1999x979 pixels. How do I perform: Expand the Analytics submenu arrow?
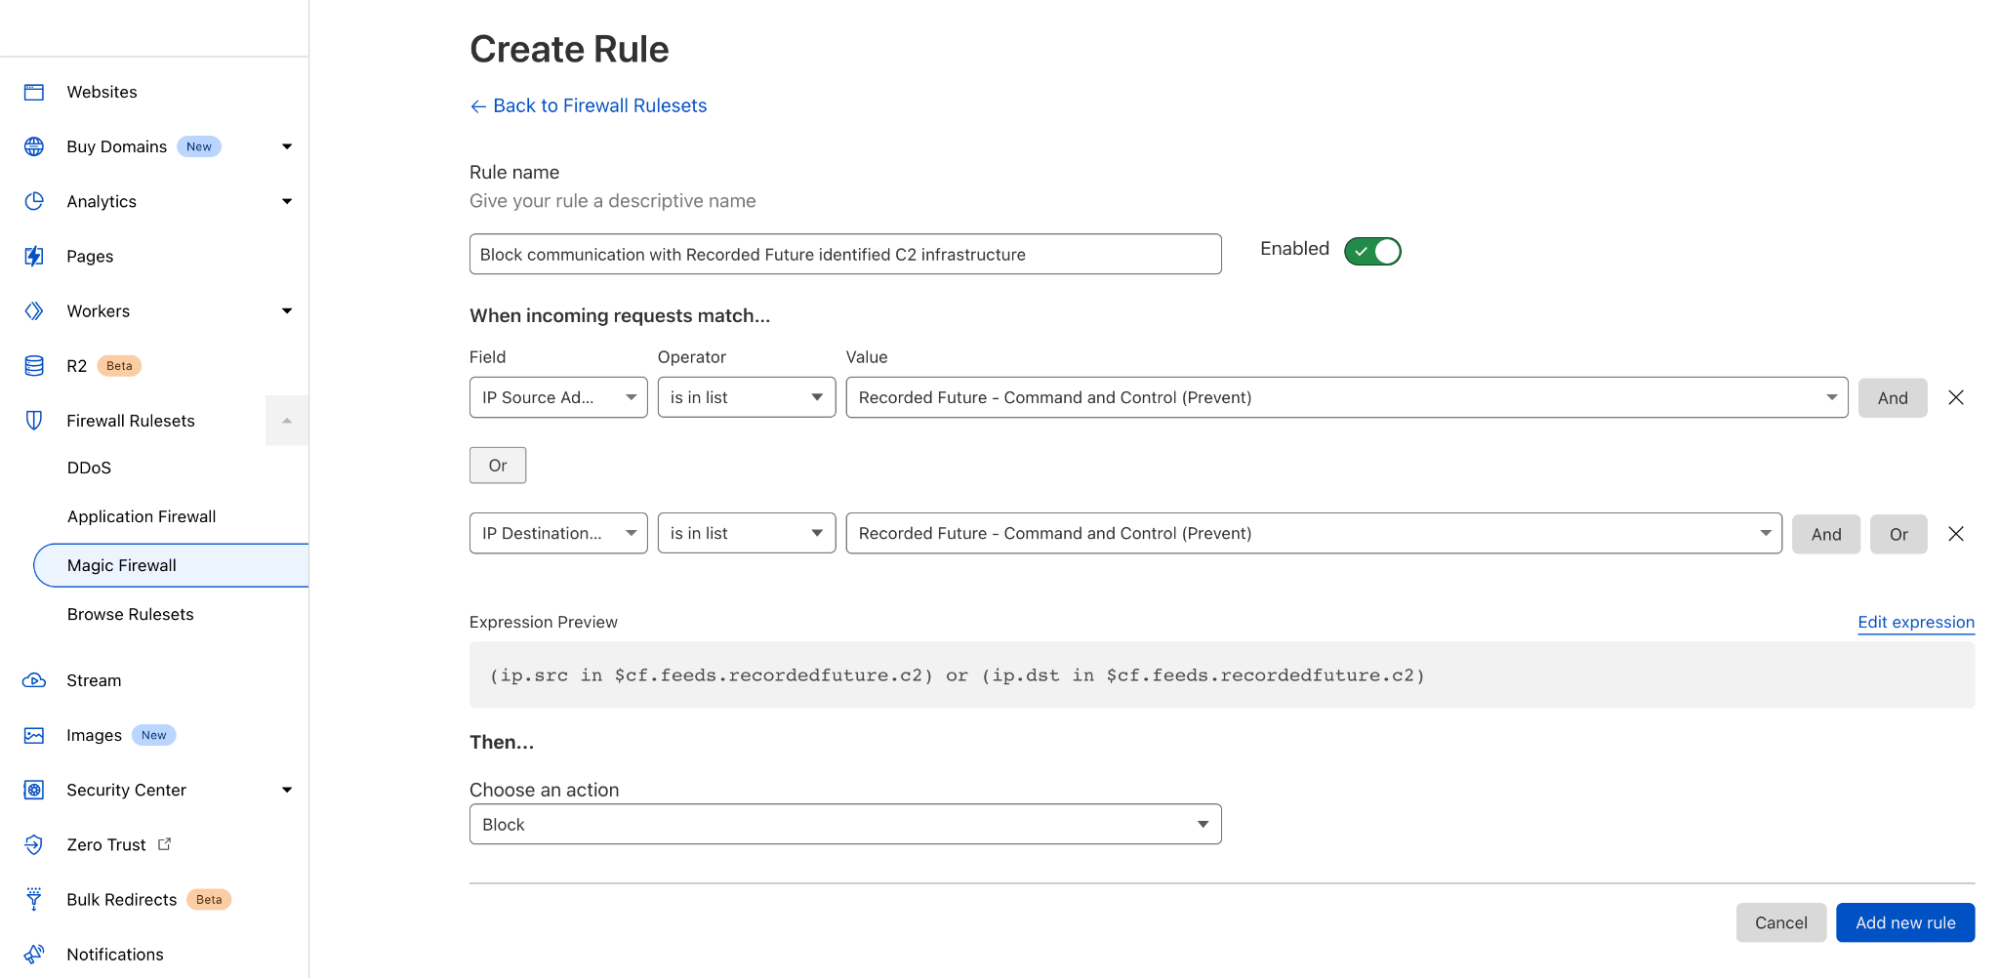(287, 202)
